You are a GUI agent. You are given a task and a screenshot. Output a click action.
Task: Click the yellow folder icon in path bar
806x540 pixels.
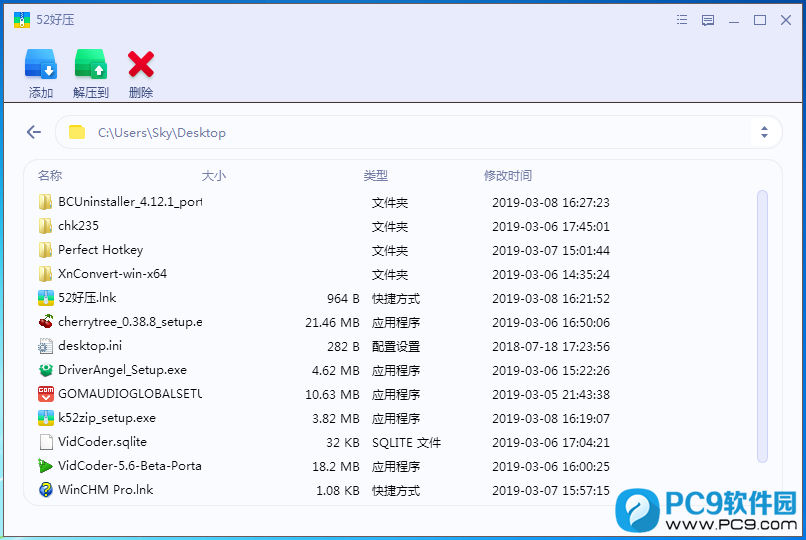pyautogui.click(x=77, y=132)
